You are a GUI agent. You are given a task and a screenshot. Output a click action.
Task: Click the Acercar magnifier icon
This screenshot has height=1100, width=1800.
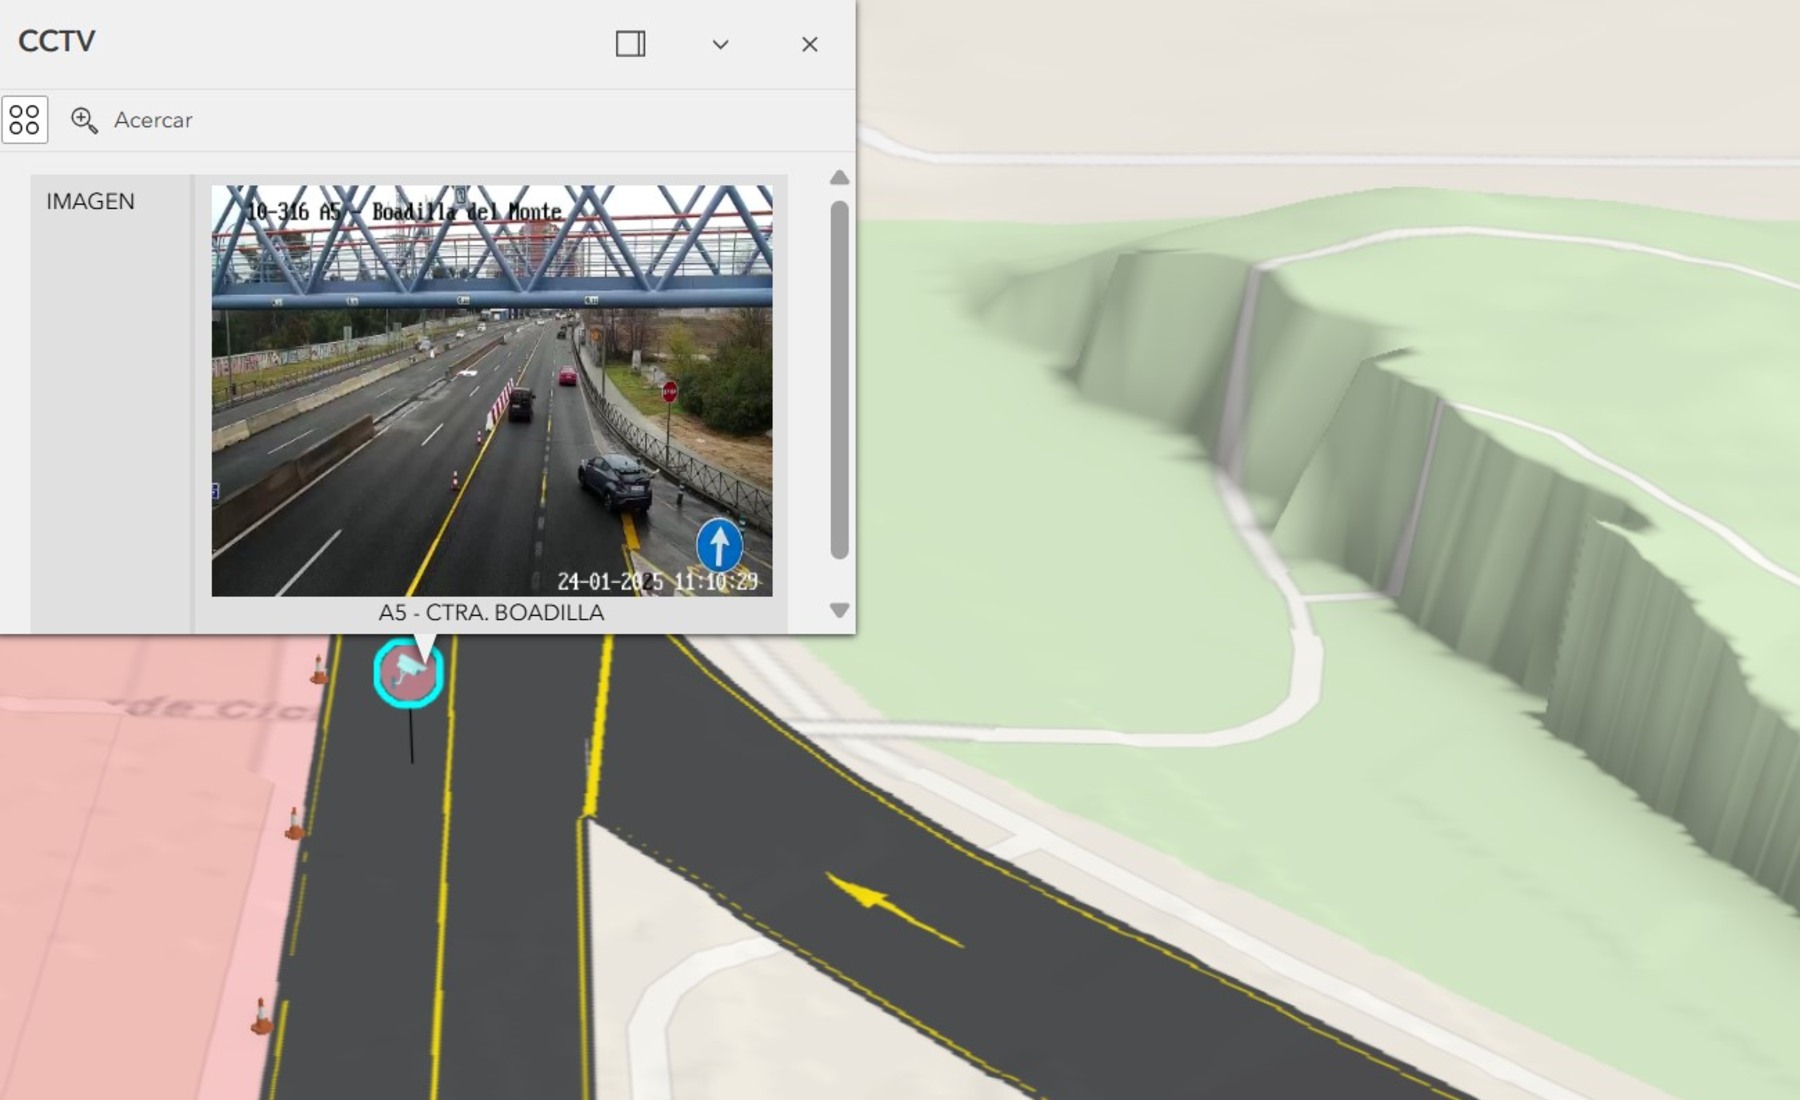pyautogui.click(x=84, y=120)
